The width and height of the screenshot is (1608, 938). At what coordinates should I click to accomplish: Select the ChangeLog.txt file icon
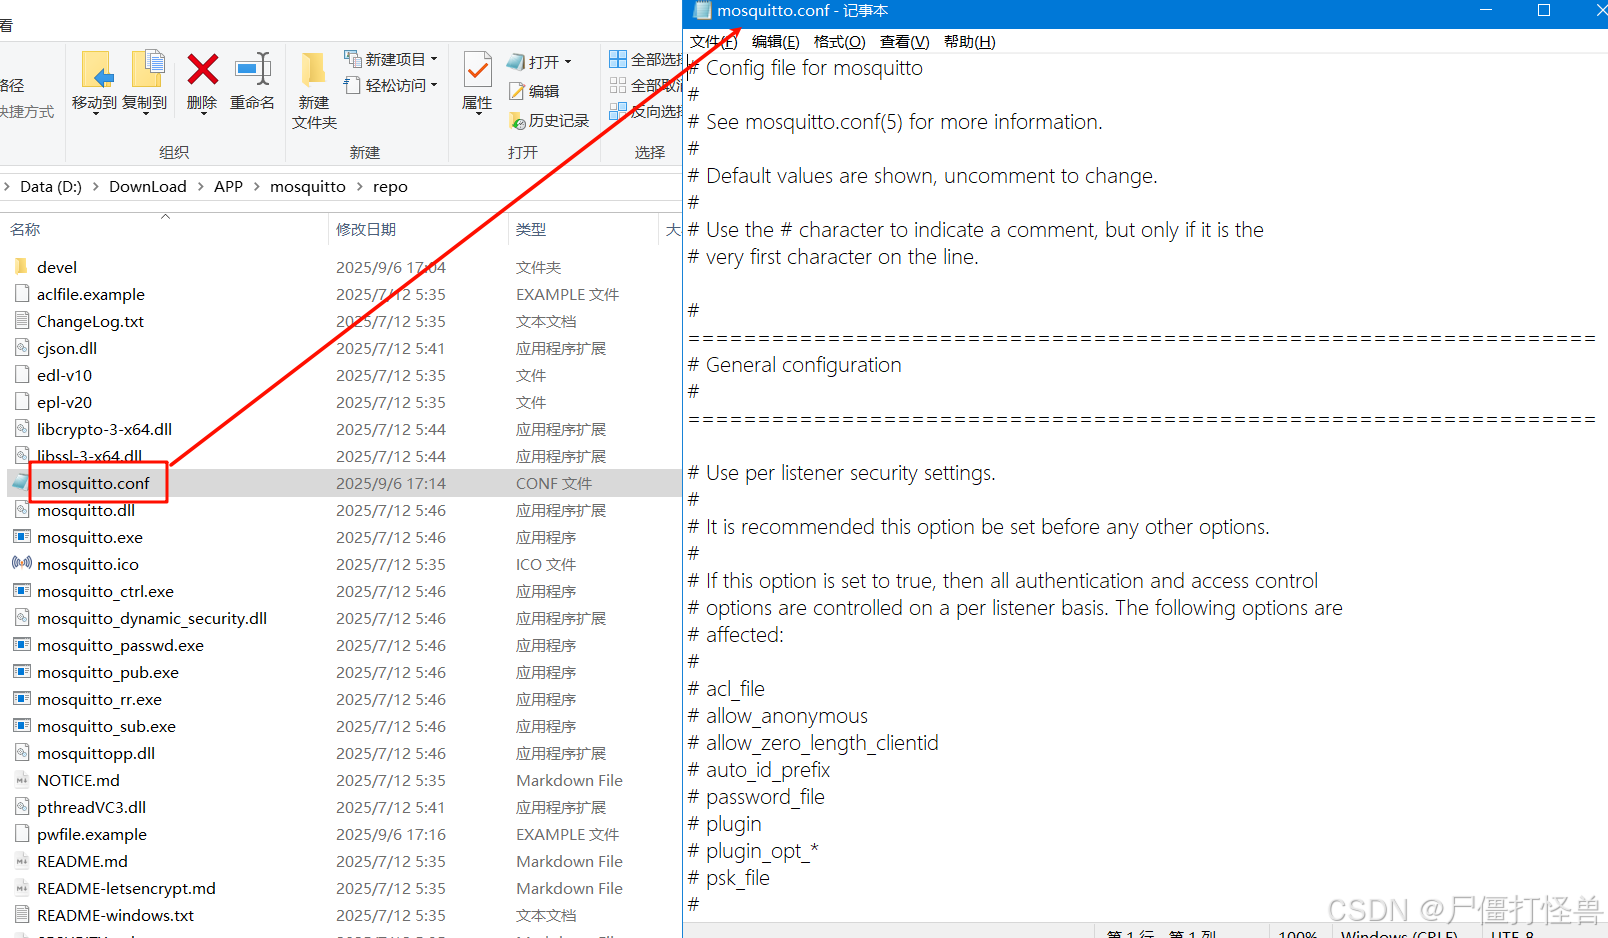(21, 320)
